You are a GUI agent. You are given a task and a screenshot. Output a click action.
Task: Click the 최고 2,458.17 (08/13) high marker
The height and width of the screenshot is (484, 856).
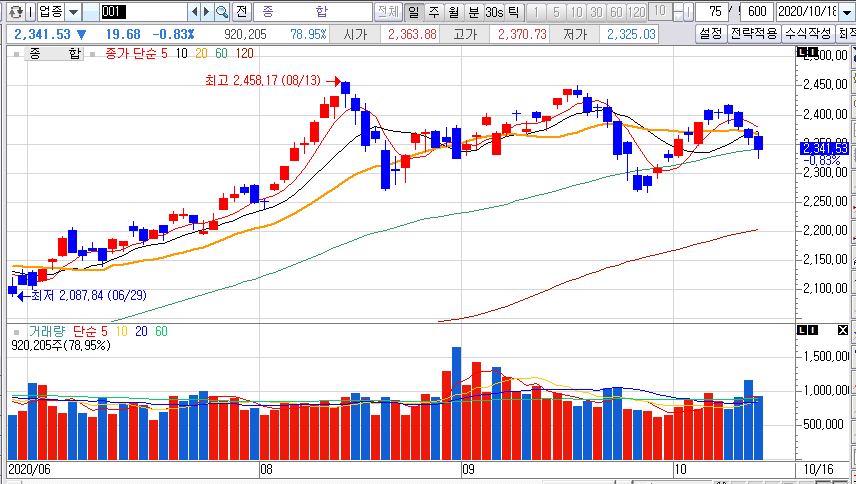(272, 81)
